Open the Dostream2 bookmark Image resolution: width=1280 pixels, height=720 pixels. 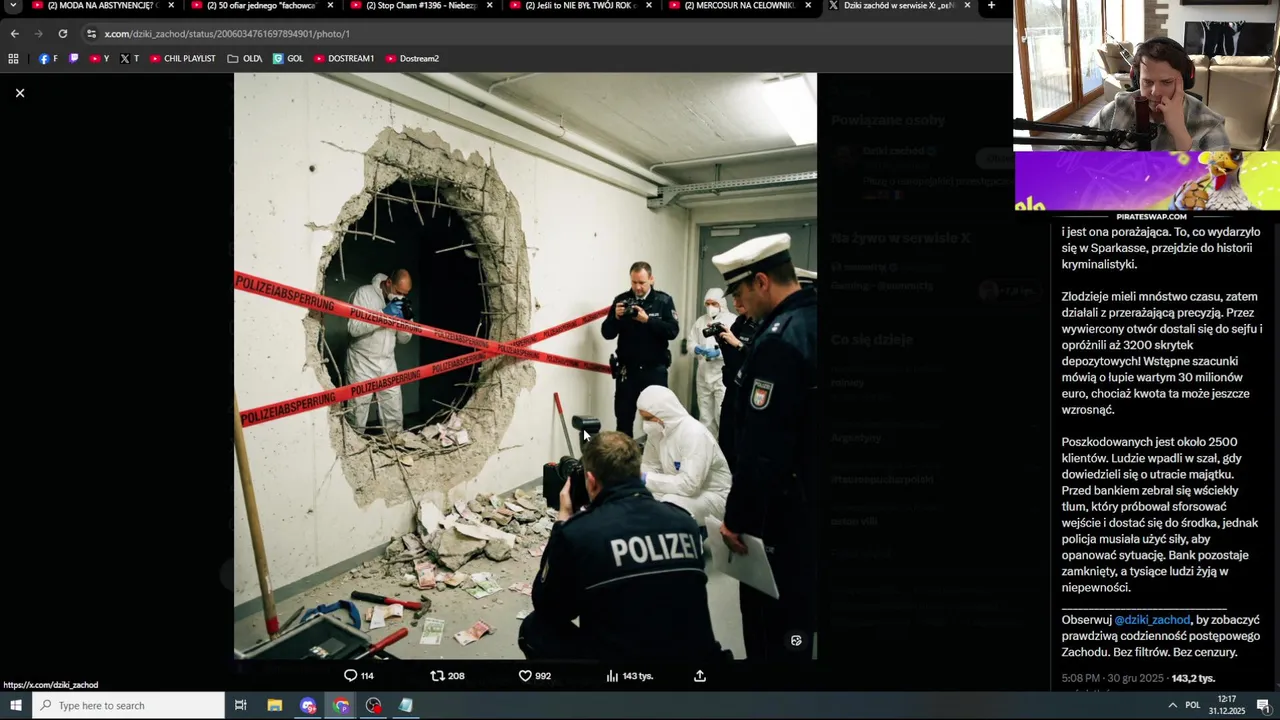412,59
